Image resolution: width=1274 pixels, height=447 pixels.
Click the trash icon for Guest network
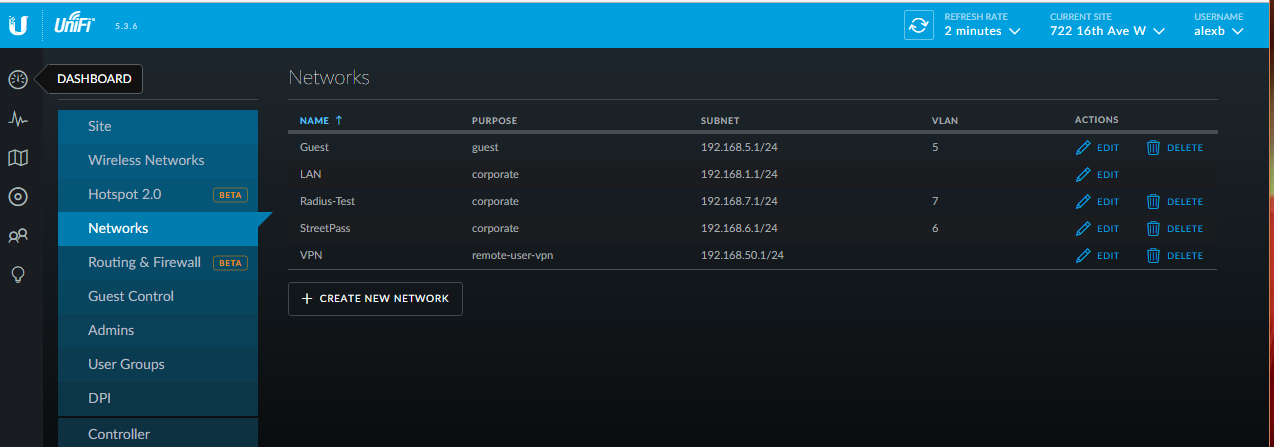(1153, 148)
